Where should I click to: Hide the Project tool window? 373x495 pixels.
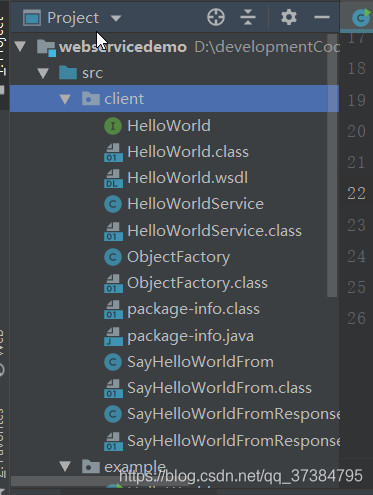pyautogui.click(x=322, y=17)
